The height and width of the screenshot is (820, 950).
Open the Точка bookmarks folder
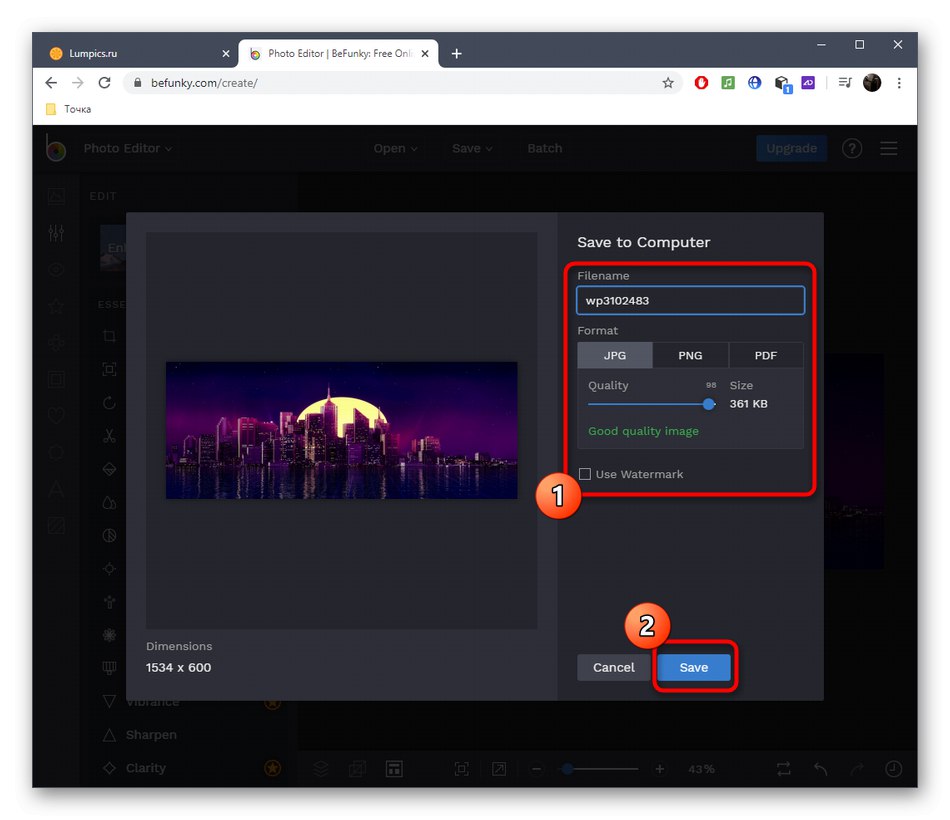(x=68, y=109)
